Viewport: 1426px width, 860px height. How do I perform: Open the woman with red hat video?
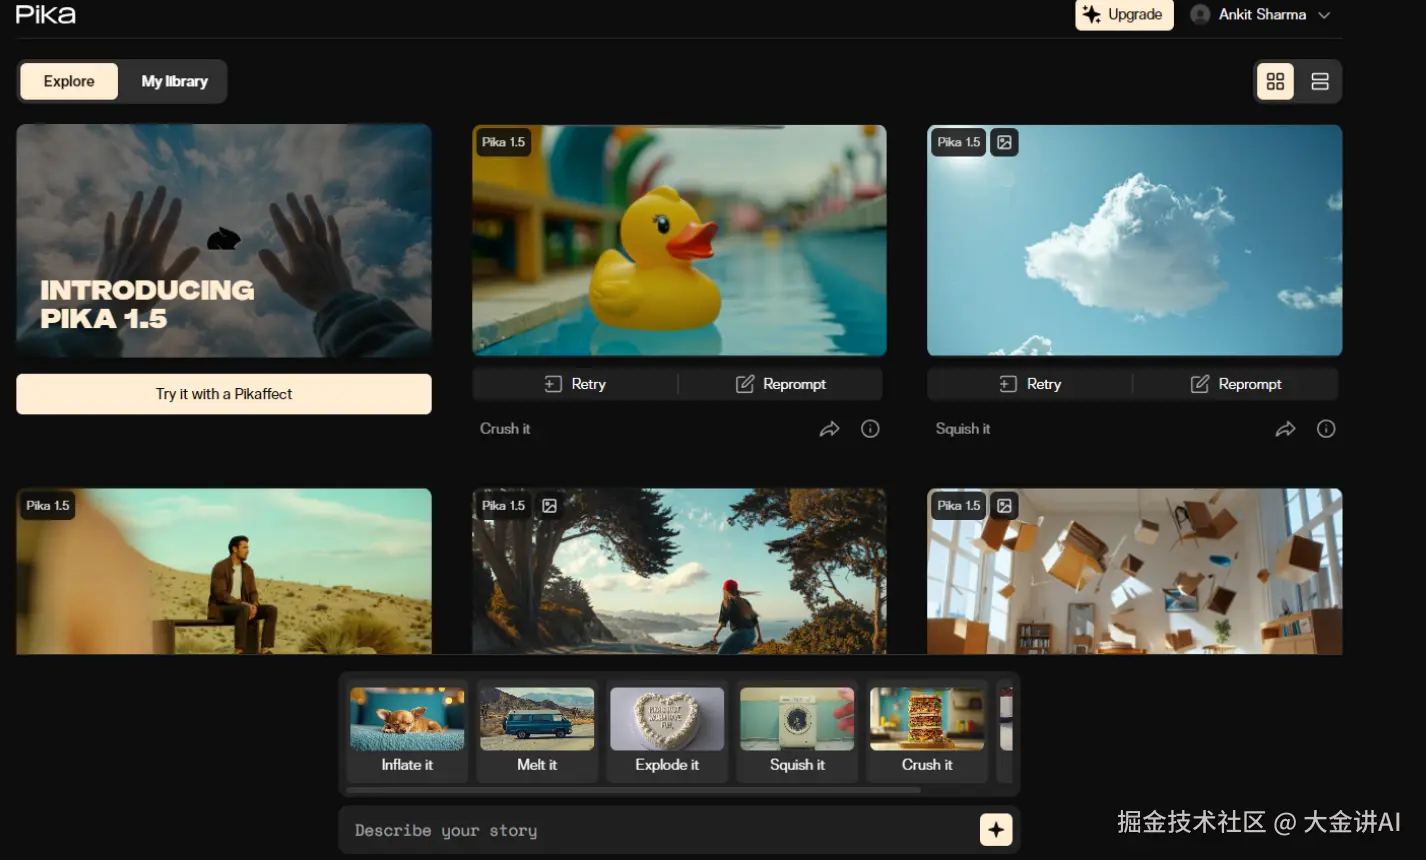pos(679,571)
